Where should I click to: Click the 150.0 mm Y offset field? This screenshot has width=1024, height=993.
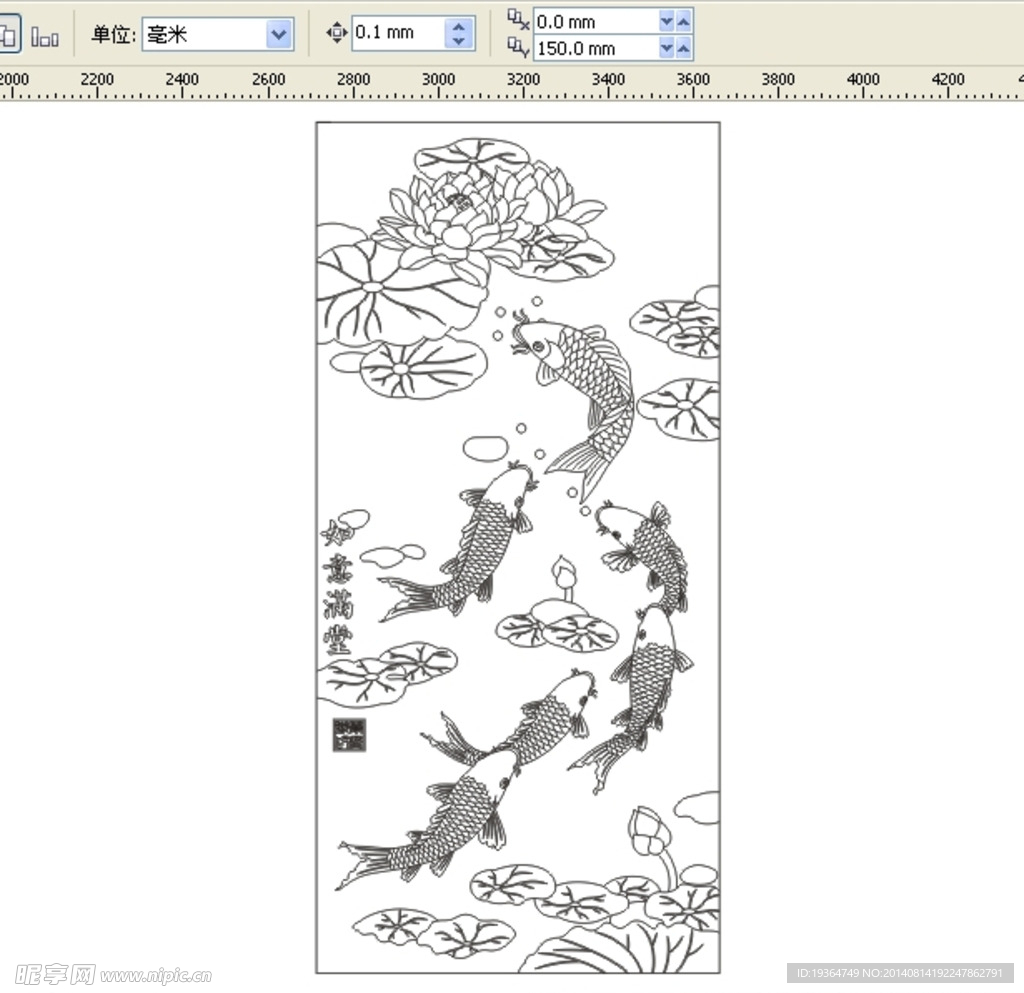(x=594, y=48)
